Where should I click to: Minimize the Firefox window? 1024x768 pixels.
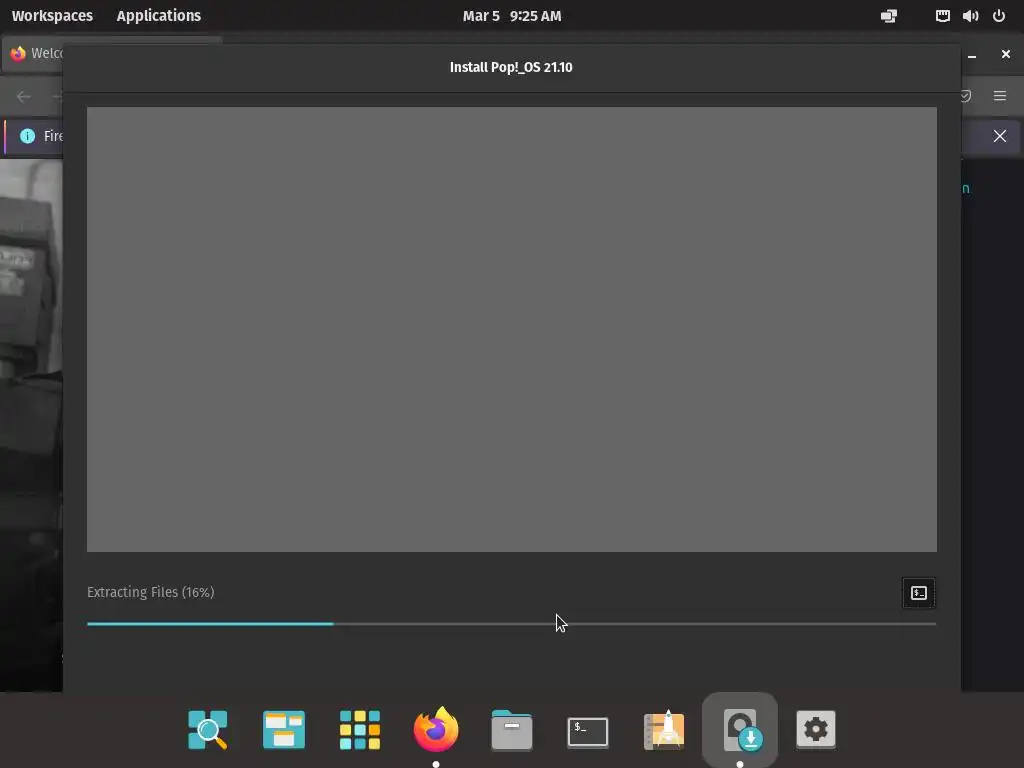[972, 56]
